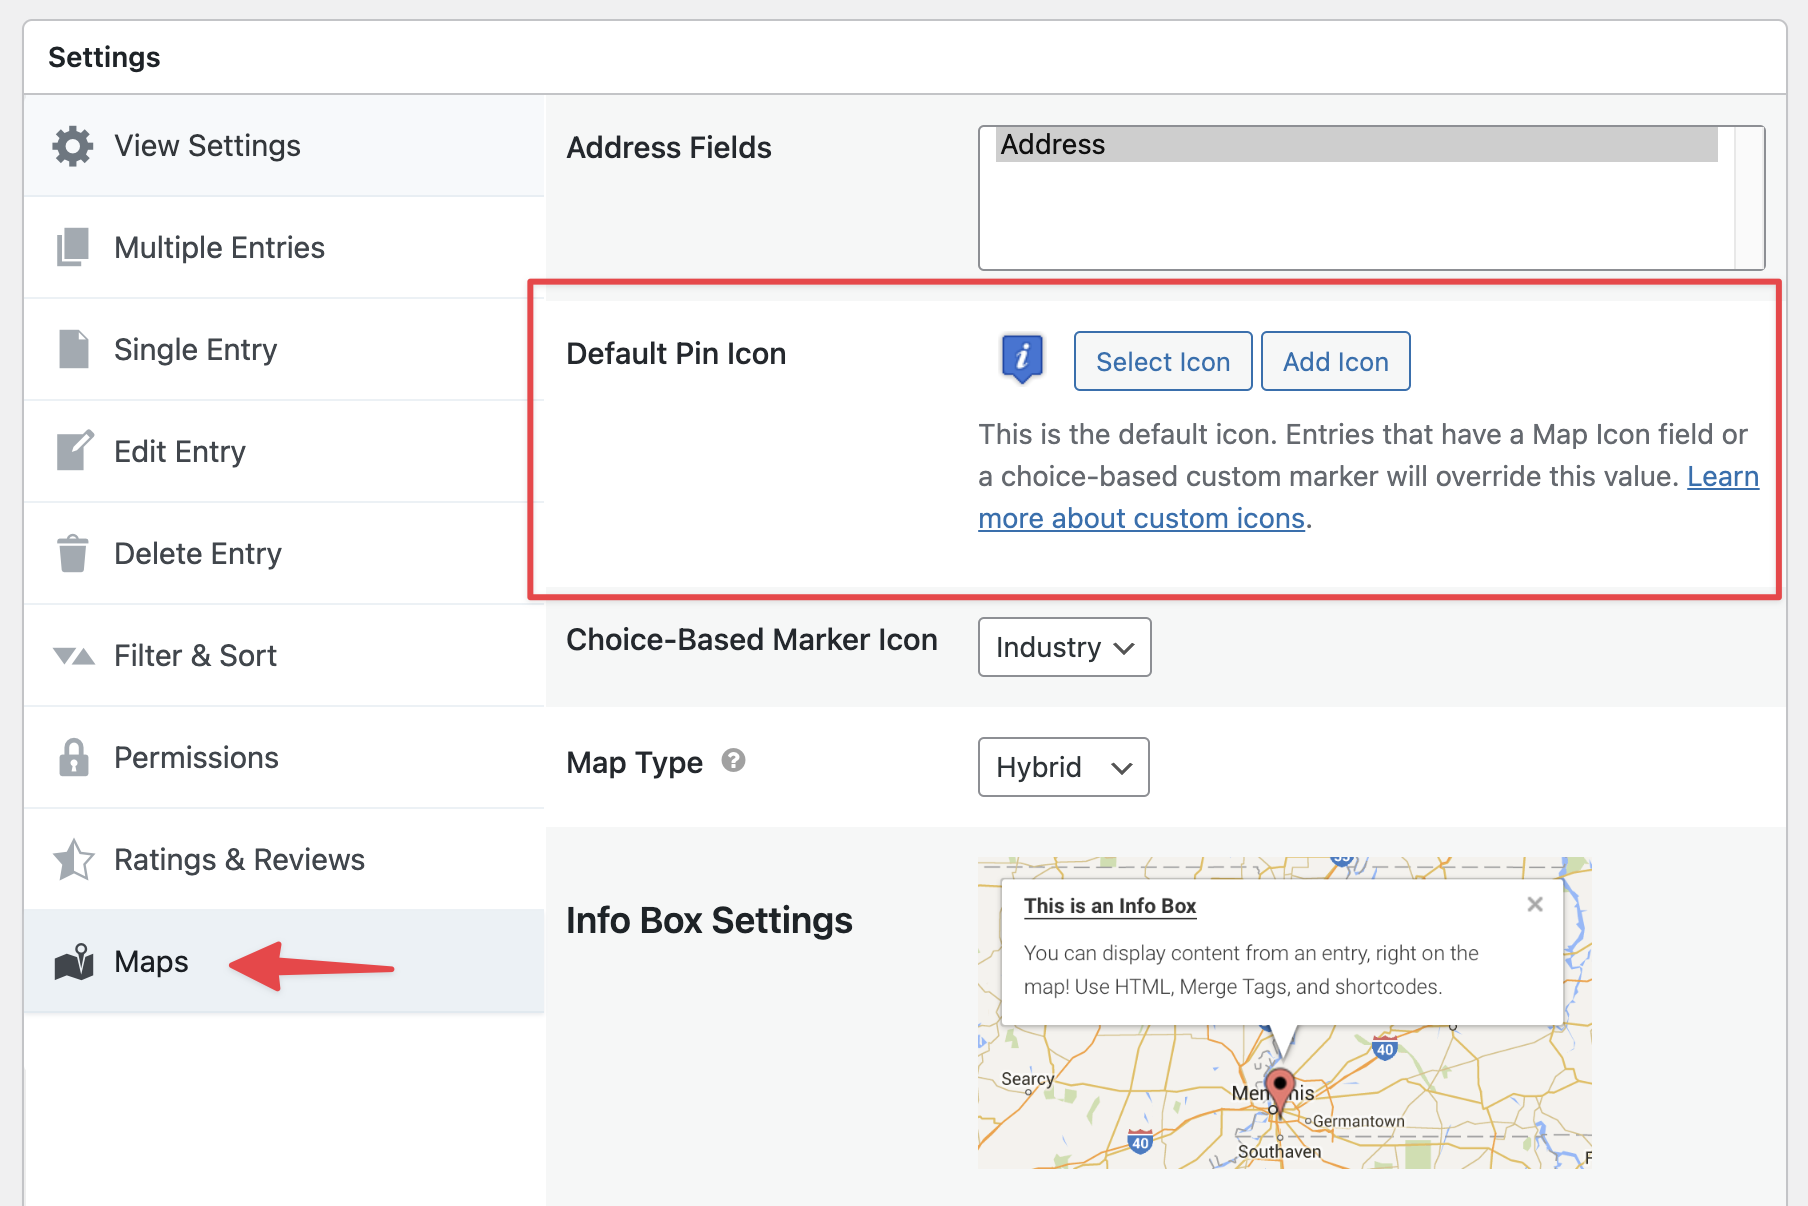Open the View Settings tab
Screen dimensions: 1808x1206
tap(284, 146)
